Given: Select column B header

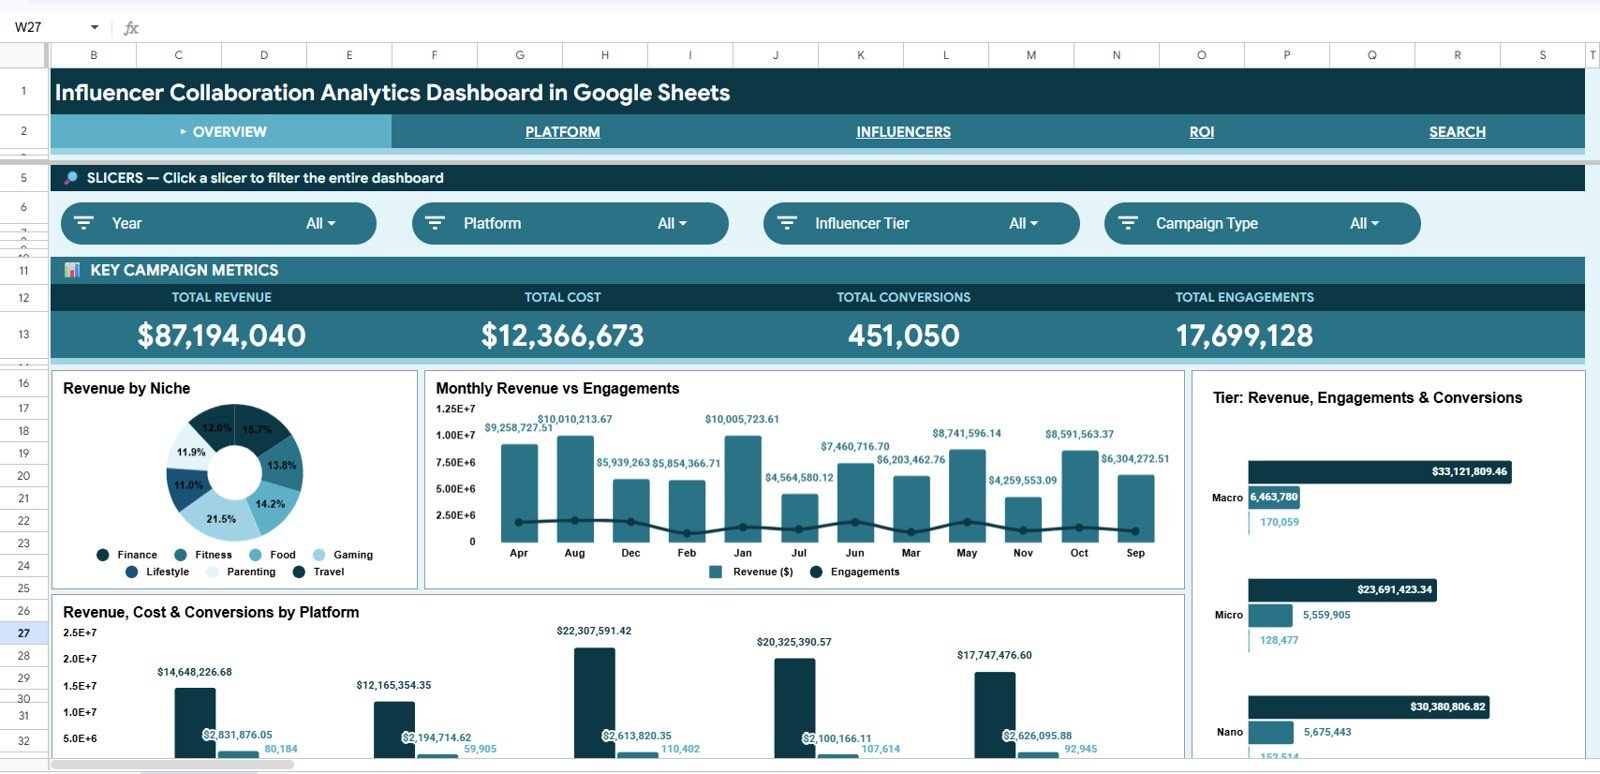Looking at the screenshot, I should (94, 55).
